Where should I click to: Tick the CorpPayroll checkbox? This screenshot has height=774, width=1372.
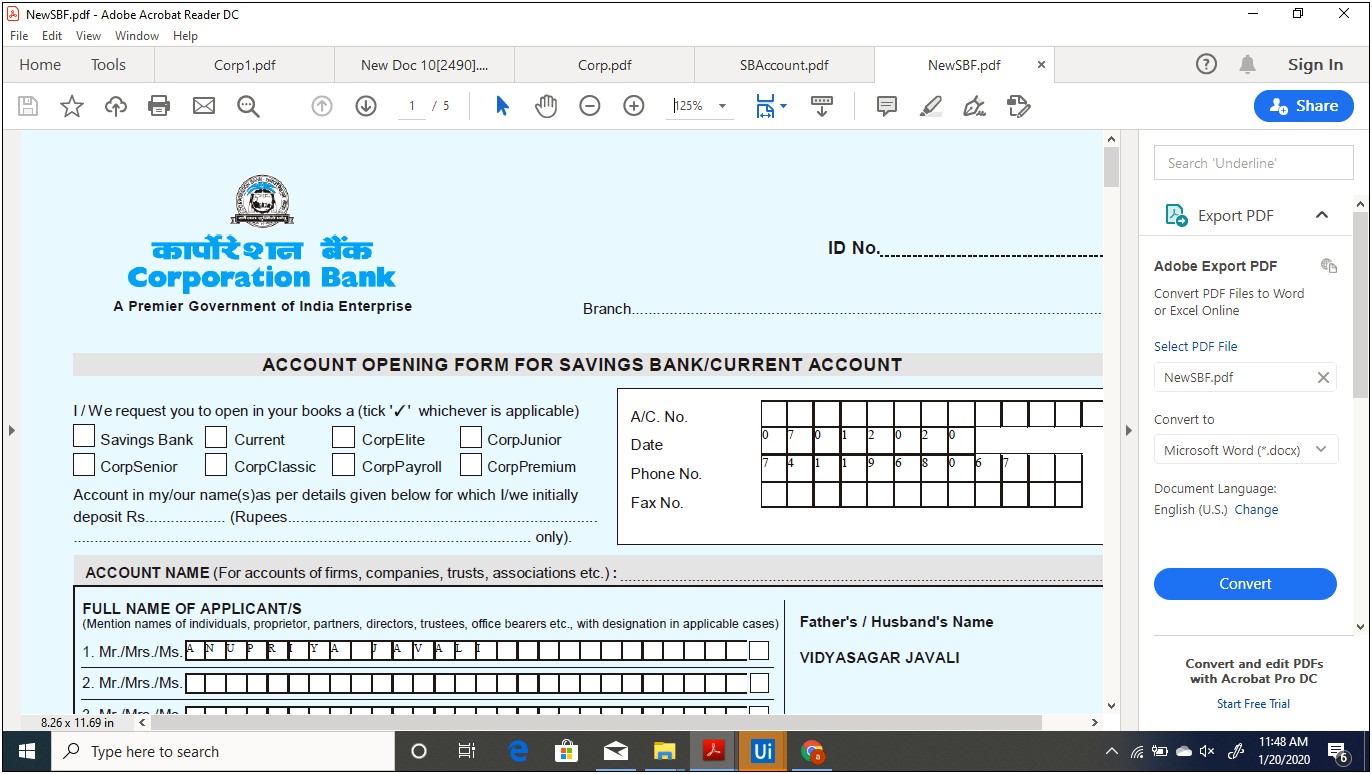coord(344,464)
